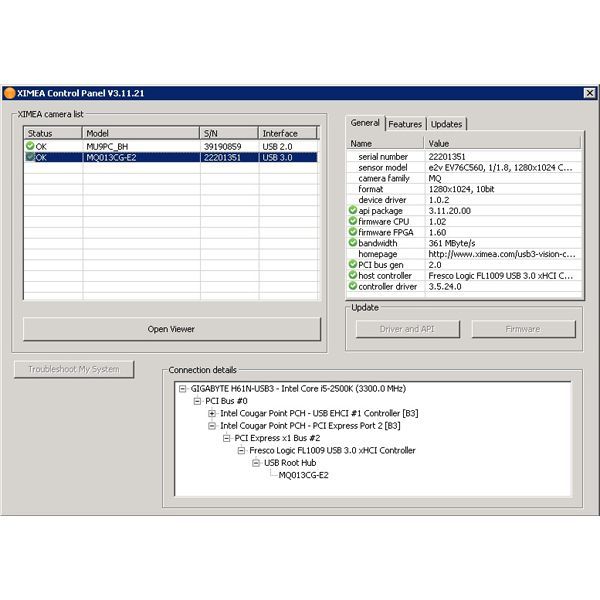This screenshot has width=600, height=600.
Task: Click green check icon beside controller driver
Action: 353,286
